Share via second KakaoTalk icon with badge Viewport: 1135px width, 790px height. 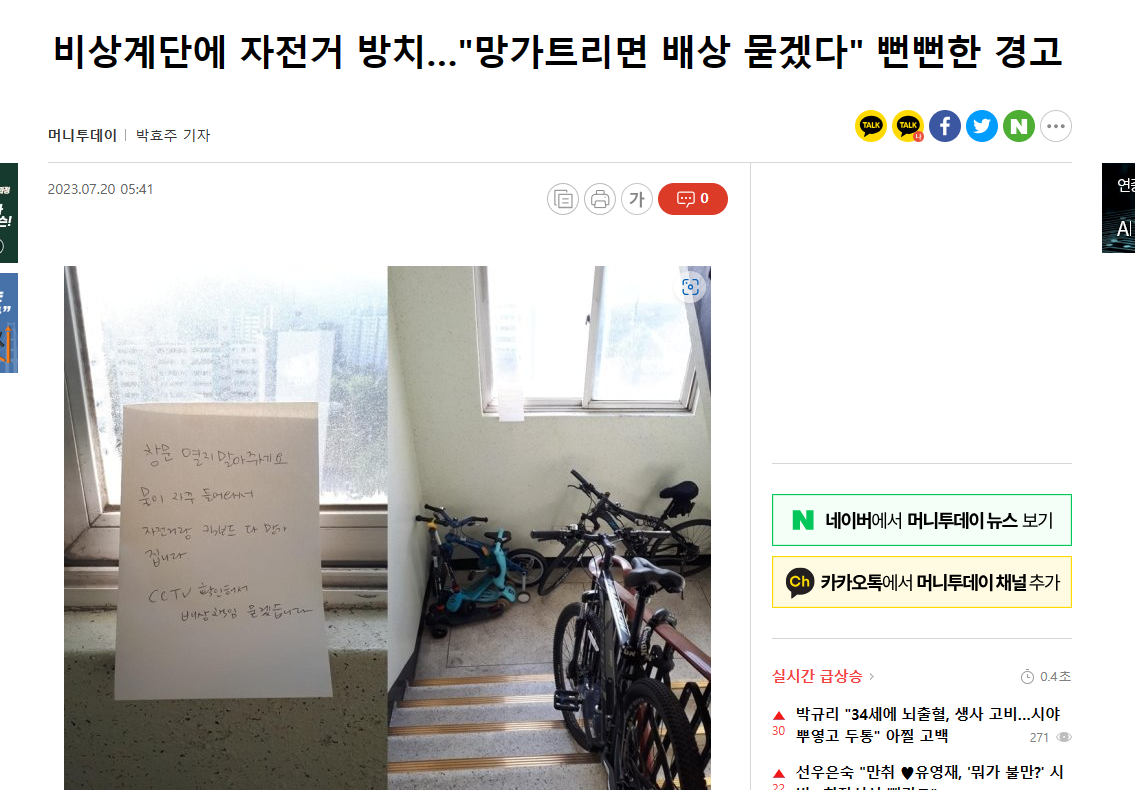coord(908,126)
